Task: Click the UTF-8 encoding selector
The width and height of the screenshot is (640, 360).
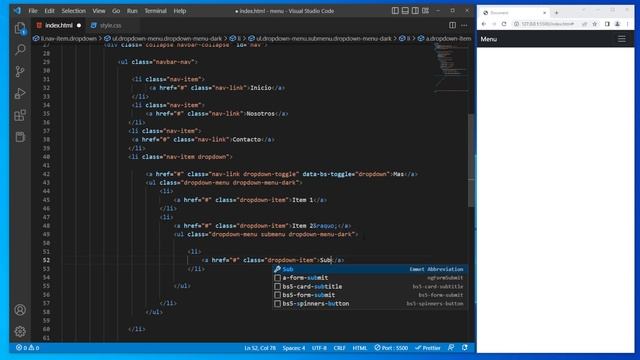Action: click(x=319, y=348)
